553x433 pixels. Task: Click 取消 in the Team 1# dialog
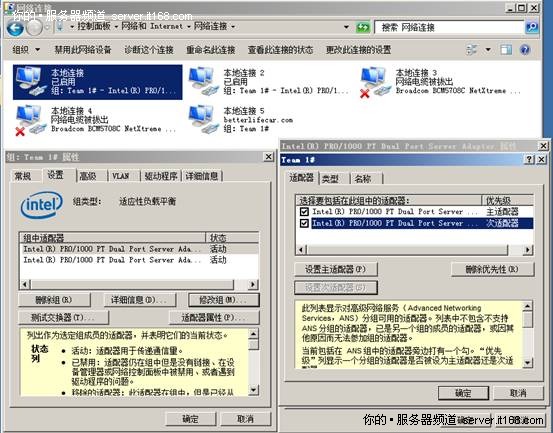pos(518,393)
